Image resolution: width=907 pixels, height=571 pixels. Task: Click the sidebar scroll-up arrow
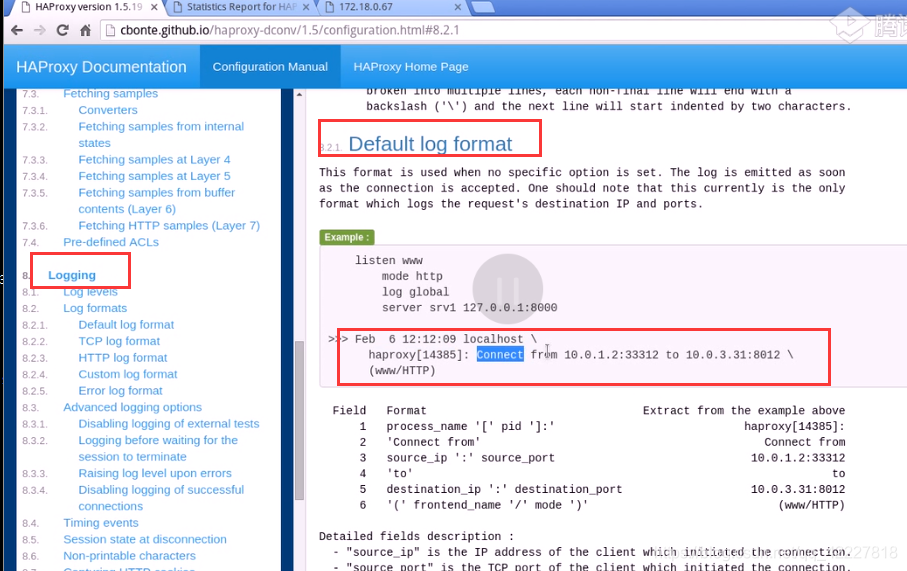(299, 94)
